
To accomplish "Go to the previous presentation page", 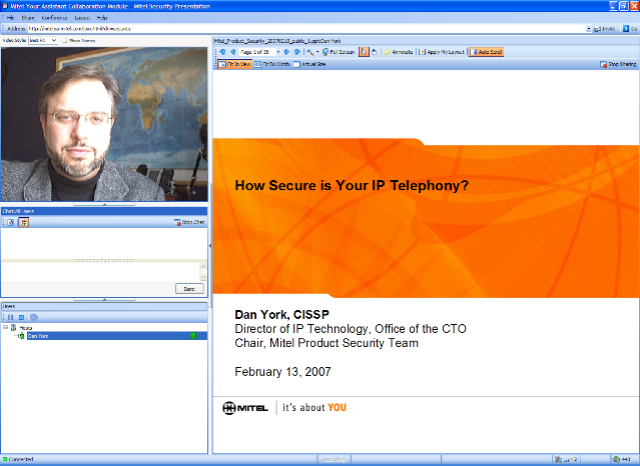I will point(233,51).
